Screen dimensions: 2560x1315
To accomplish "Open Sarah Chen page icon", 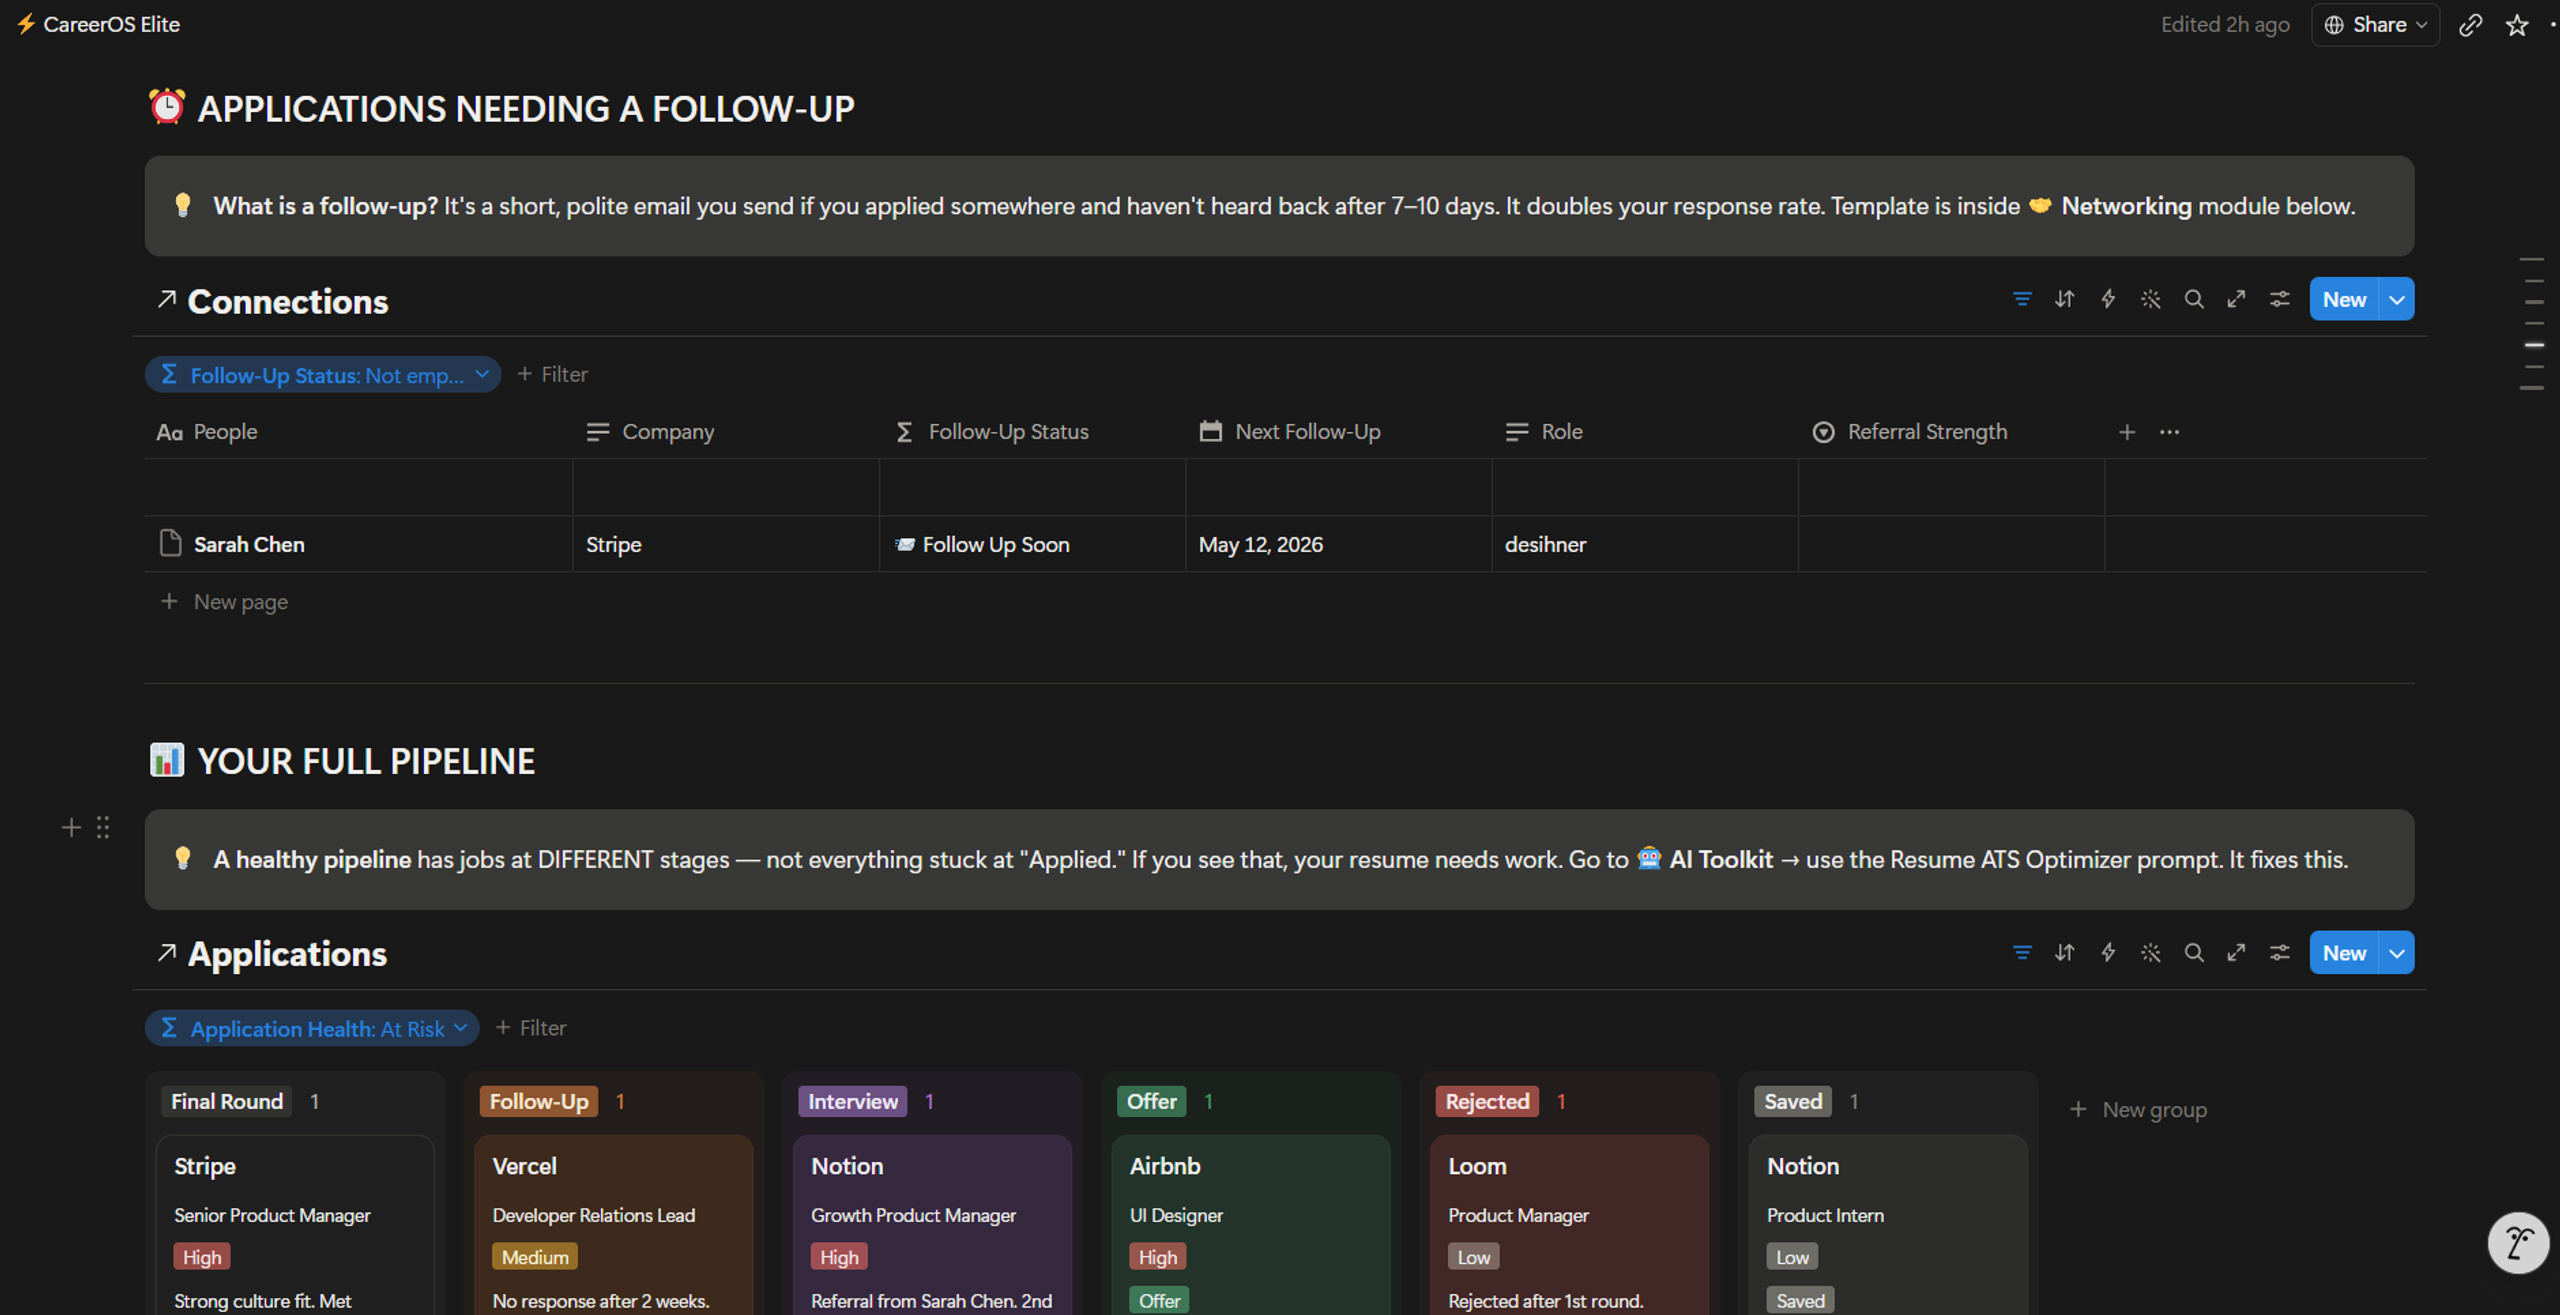I will coord(170,543).
